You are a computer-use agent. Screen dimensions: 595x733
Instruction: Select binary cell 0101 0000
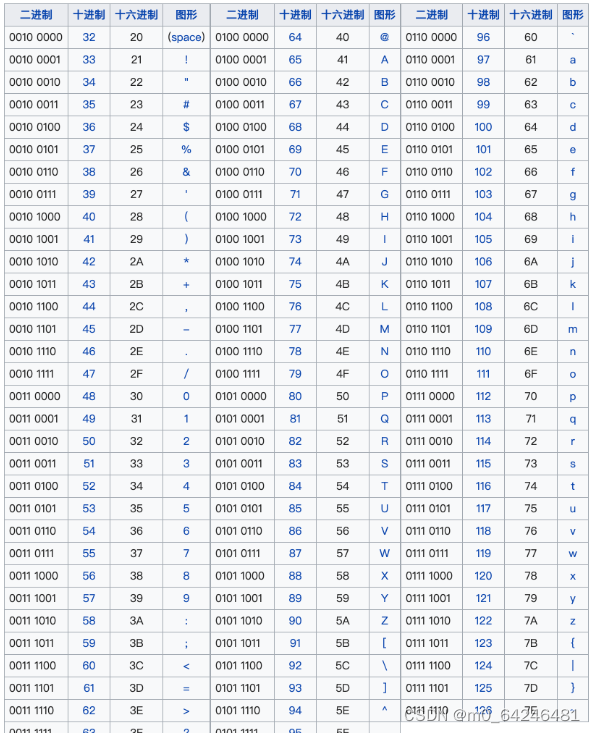(241, 396)
